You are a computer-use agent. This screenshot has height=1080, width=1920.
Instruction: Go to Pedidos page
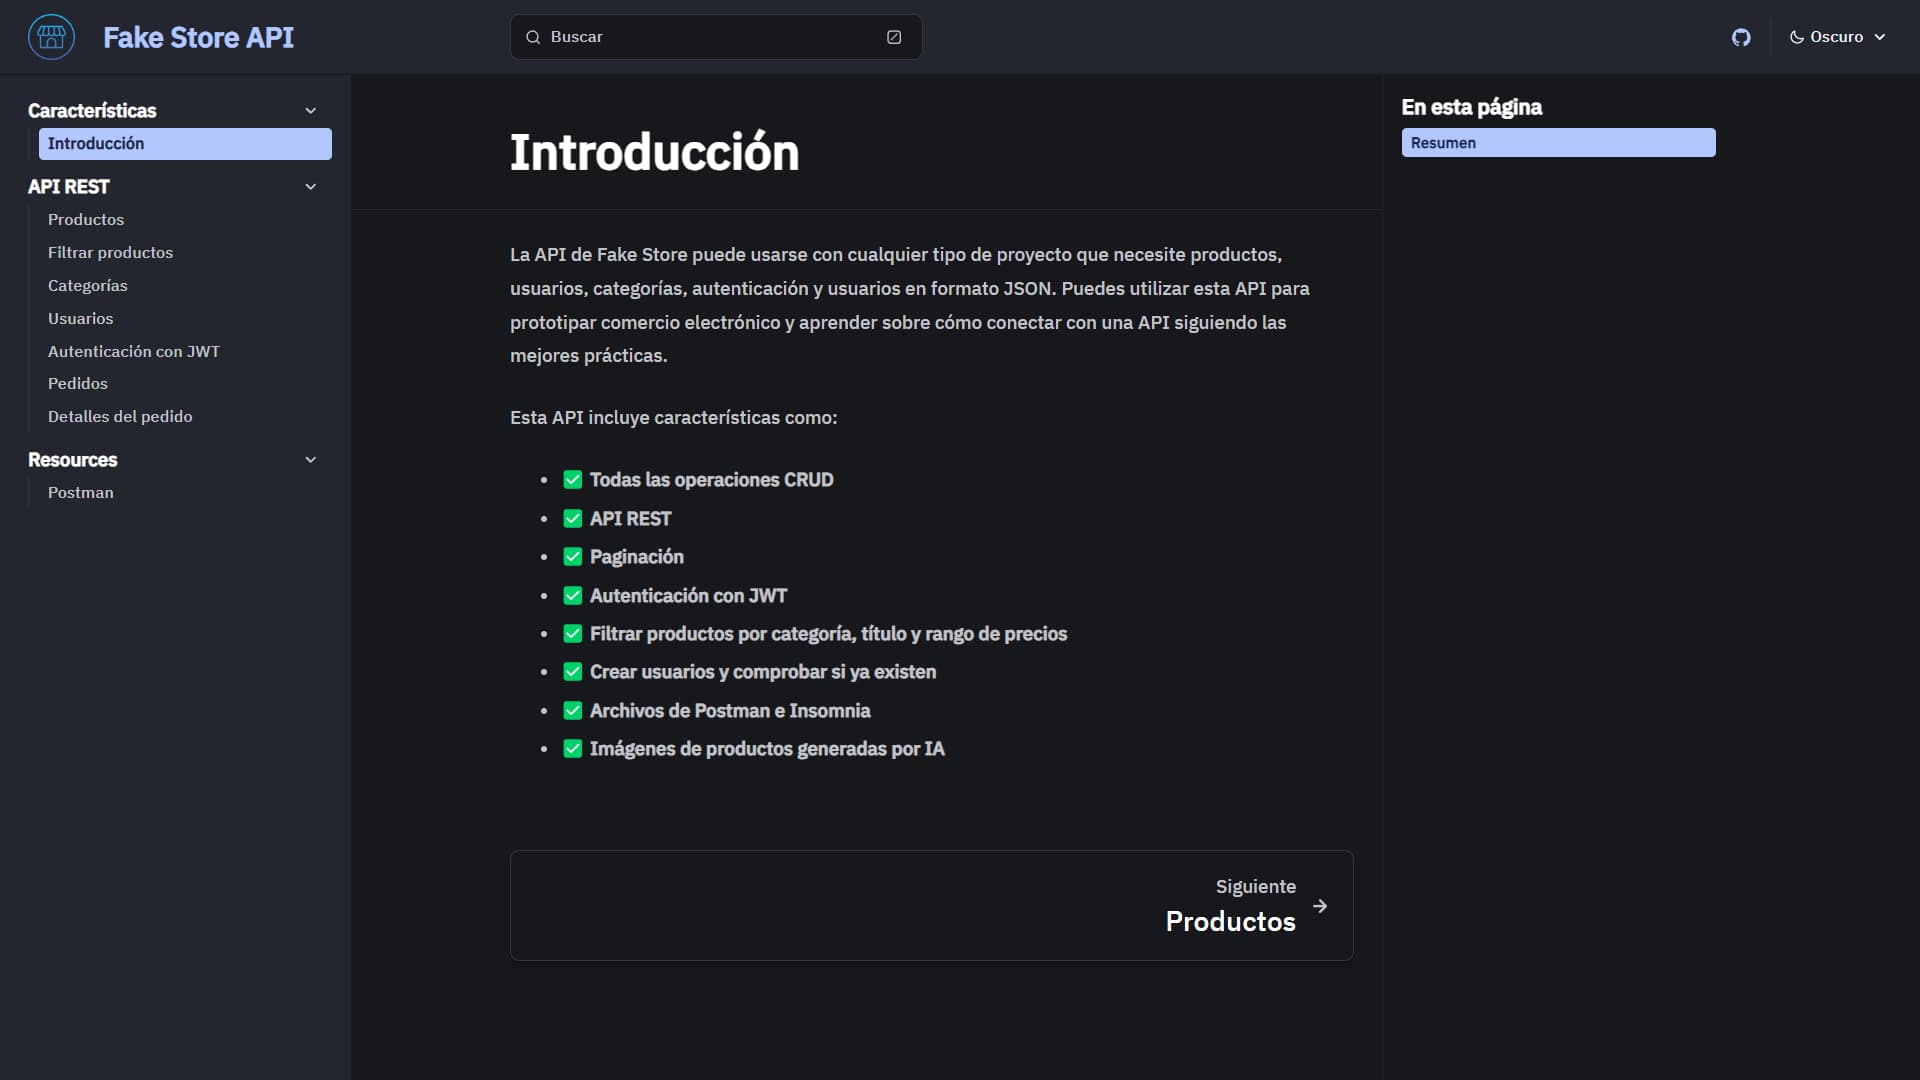coord(78,384)
